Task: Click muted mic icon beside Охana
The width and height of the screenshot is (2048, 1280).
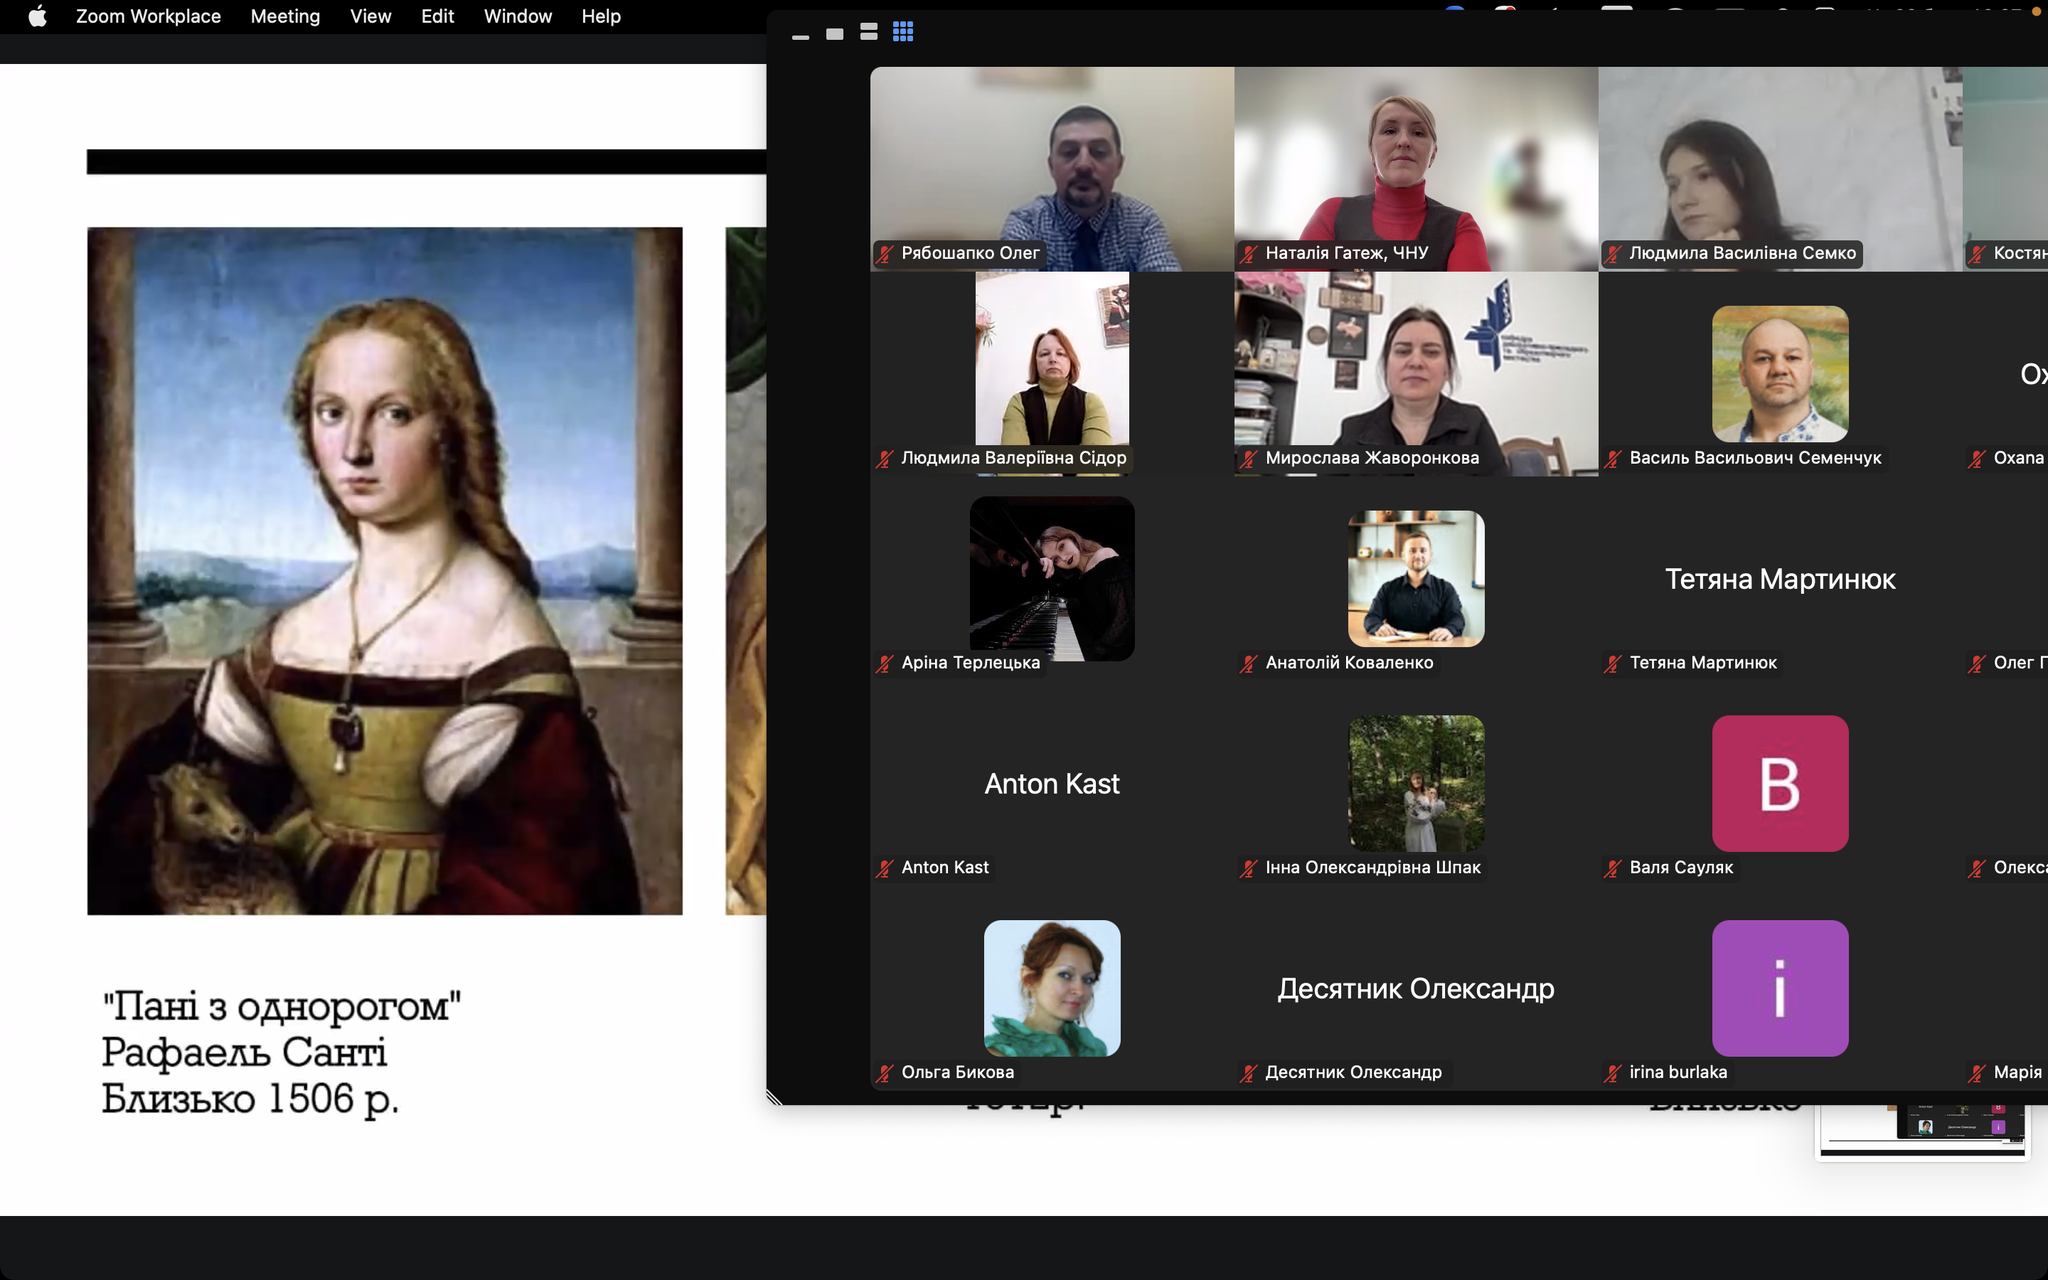Action: (1977, 459)
